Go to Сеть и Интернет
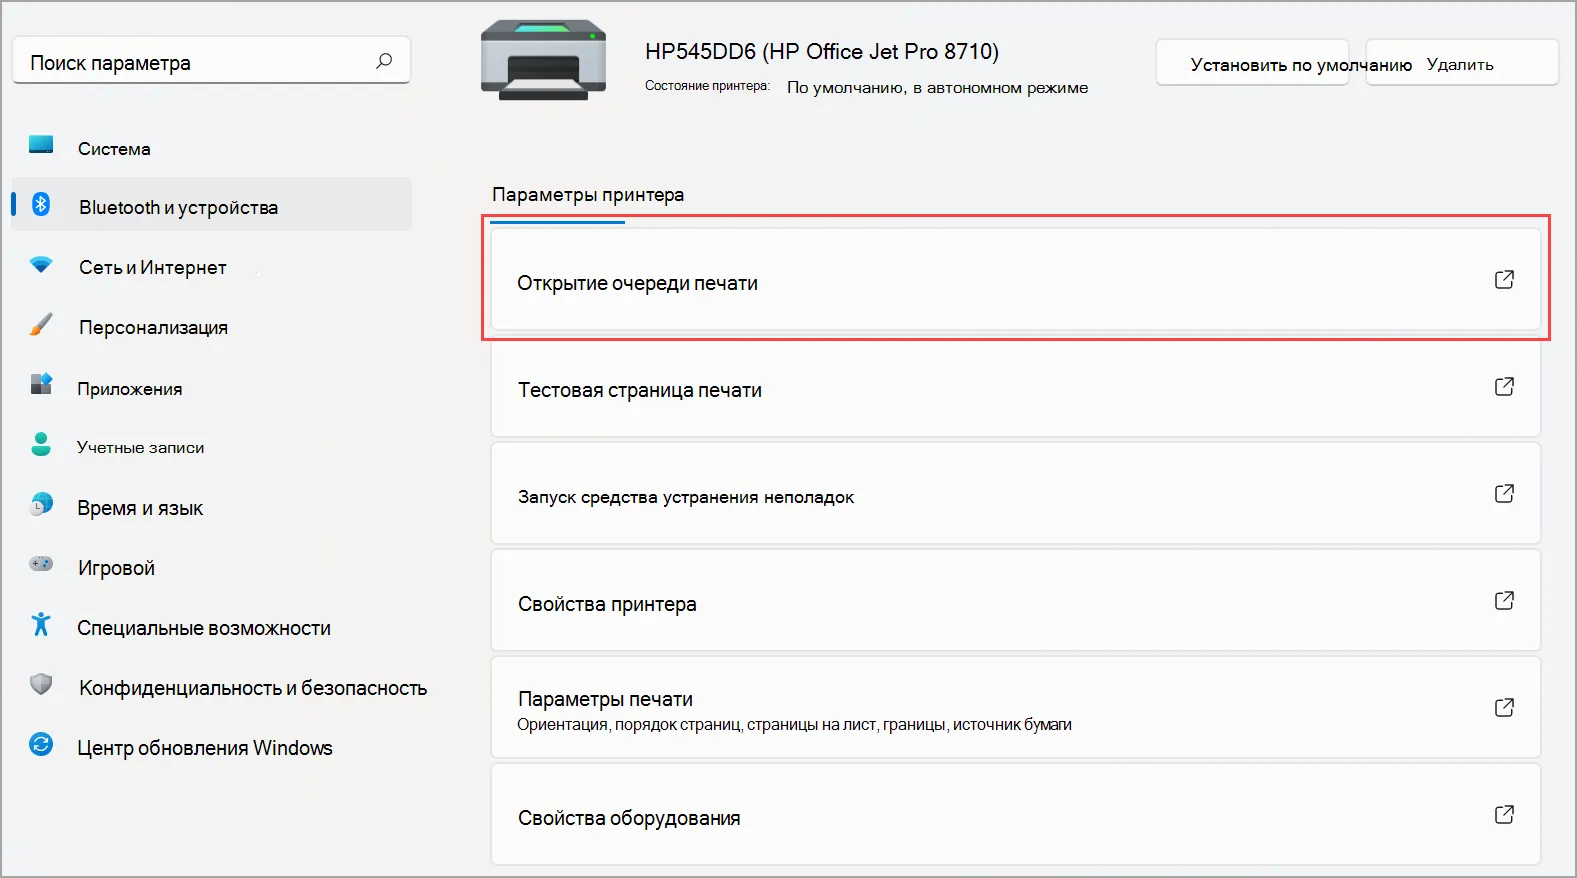 [211, 267]
